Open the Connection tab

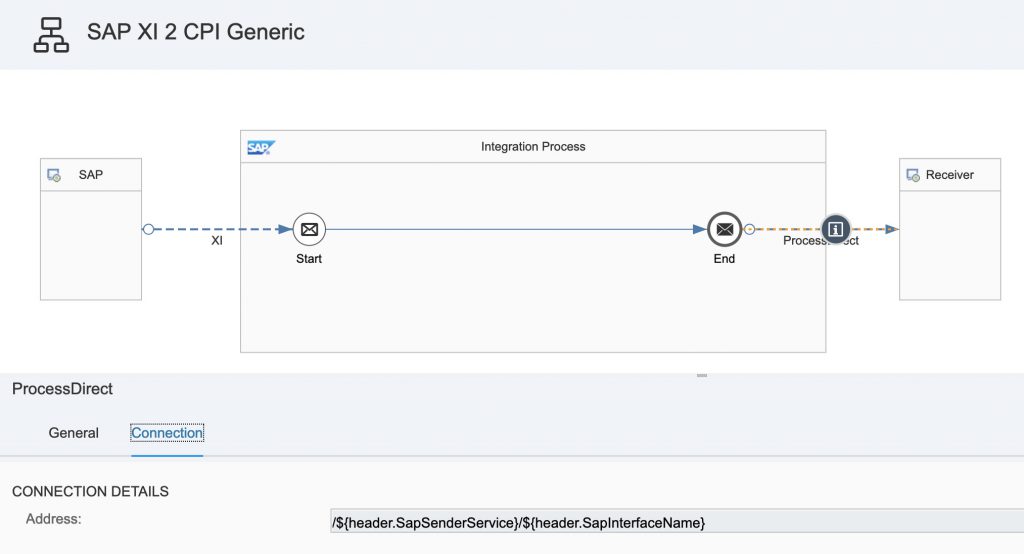[167, 433]
